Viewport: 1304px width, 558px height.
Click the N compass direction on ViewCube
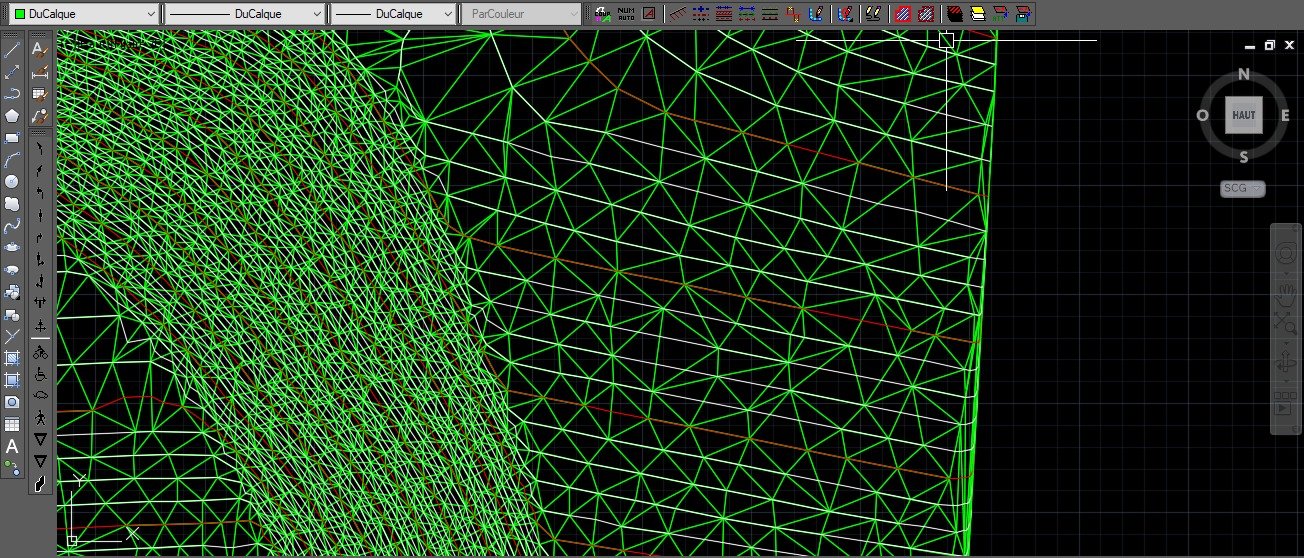pos(1244,75)
